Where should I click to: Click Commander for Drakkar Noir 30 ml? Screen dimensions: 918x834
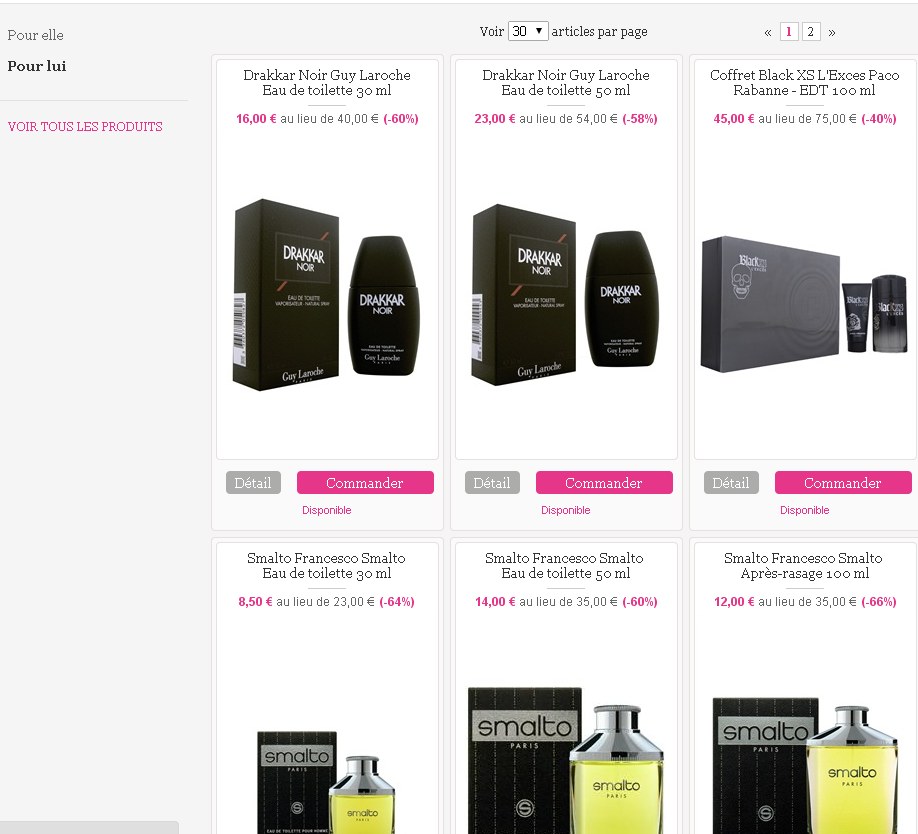(365, 482)
